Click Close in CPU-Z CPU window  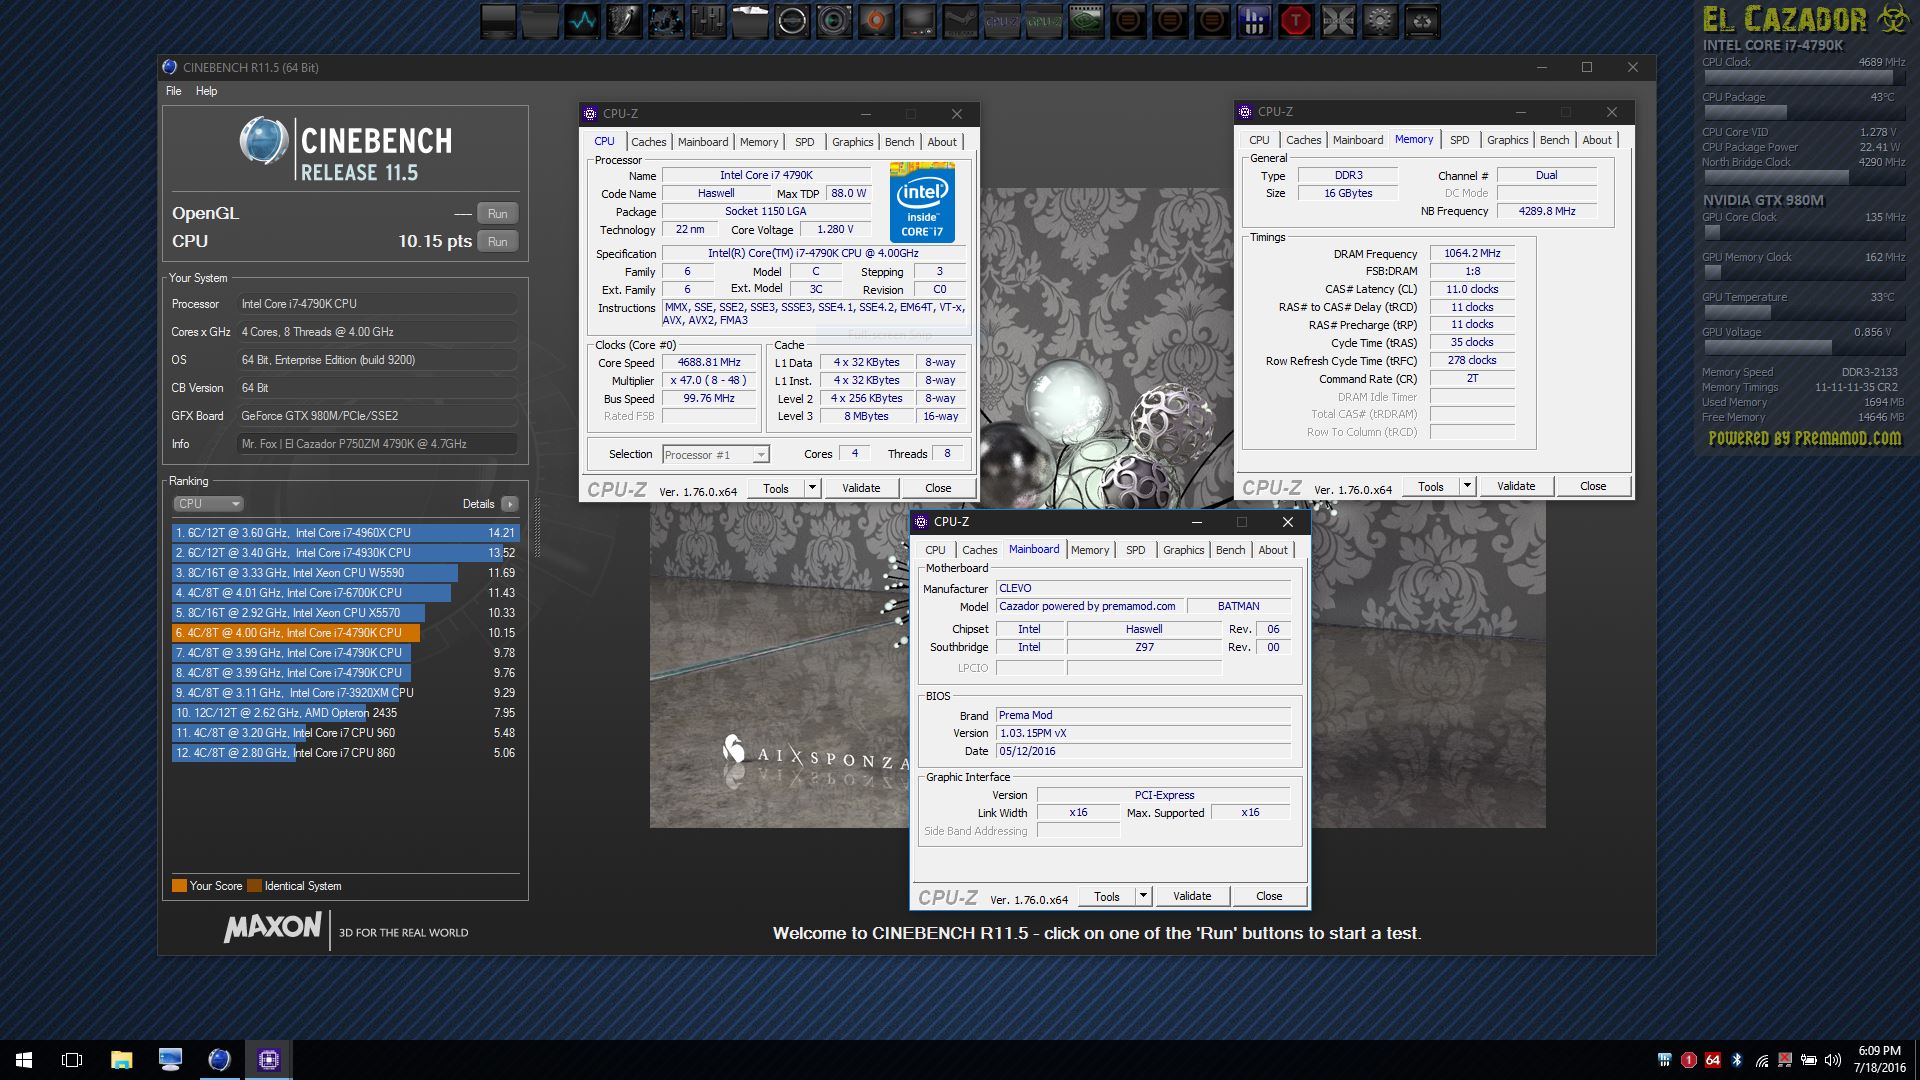click(938, 488)
